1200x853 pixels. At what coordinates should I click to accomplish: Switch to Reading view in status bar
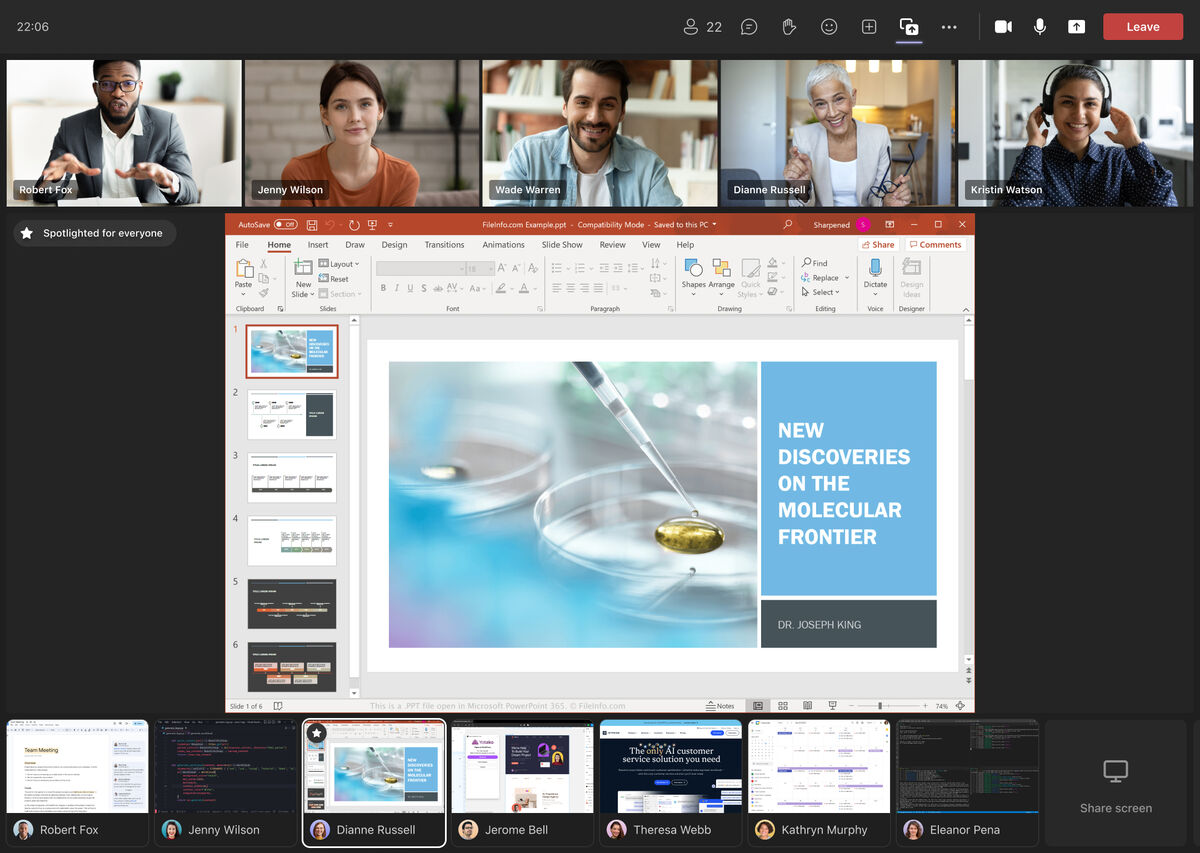coord(807,706)
